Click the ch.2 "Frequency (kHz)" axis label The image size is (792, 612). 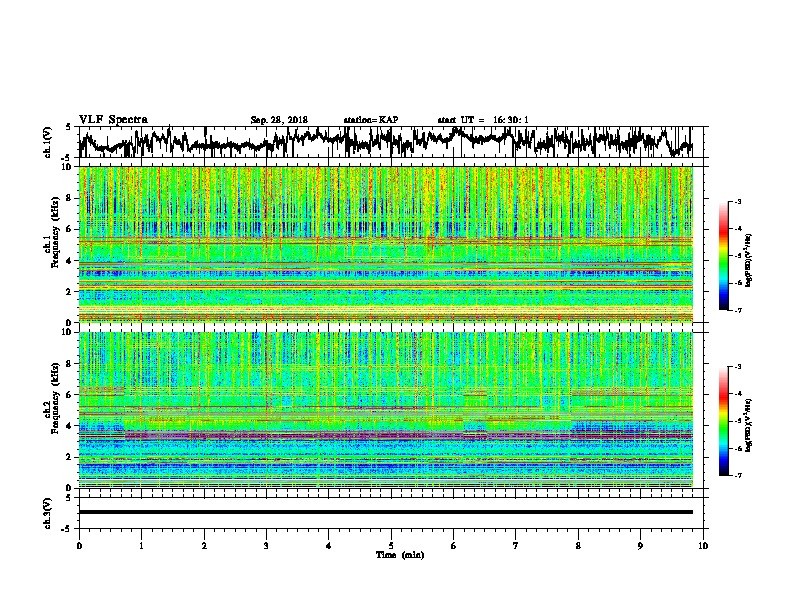[x=55, y=398]
